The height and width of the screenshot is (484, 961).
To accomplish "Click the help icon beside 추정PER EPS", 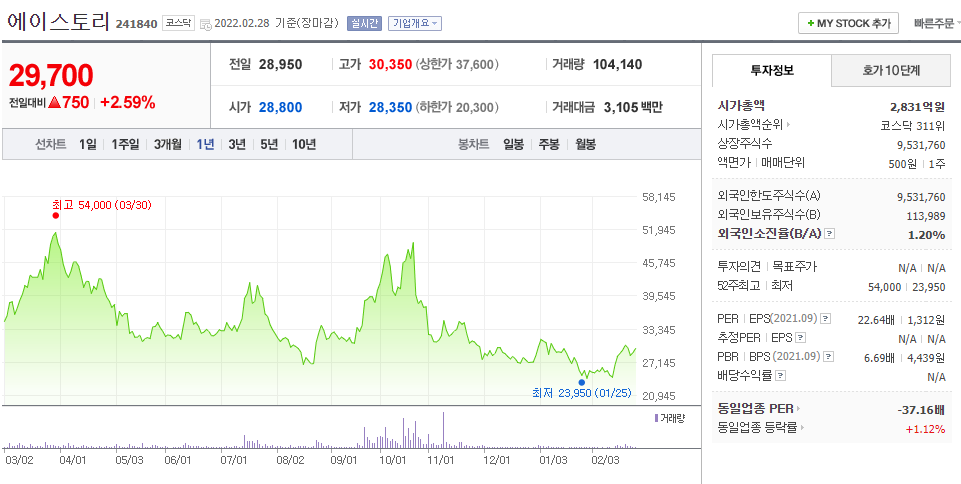I will (800, 338).
